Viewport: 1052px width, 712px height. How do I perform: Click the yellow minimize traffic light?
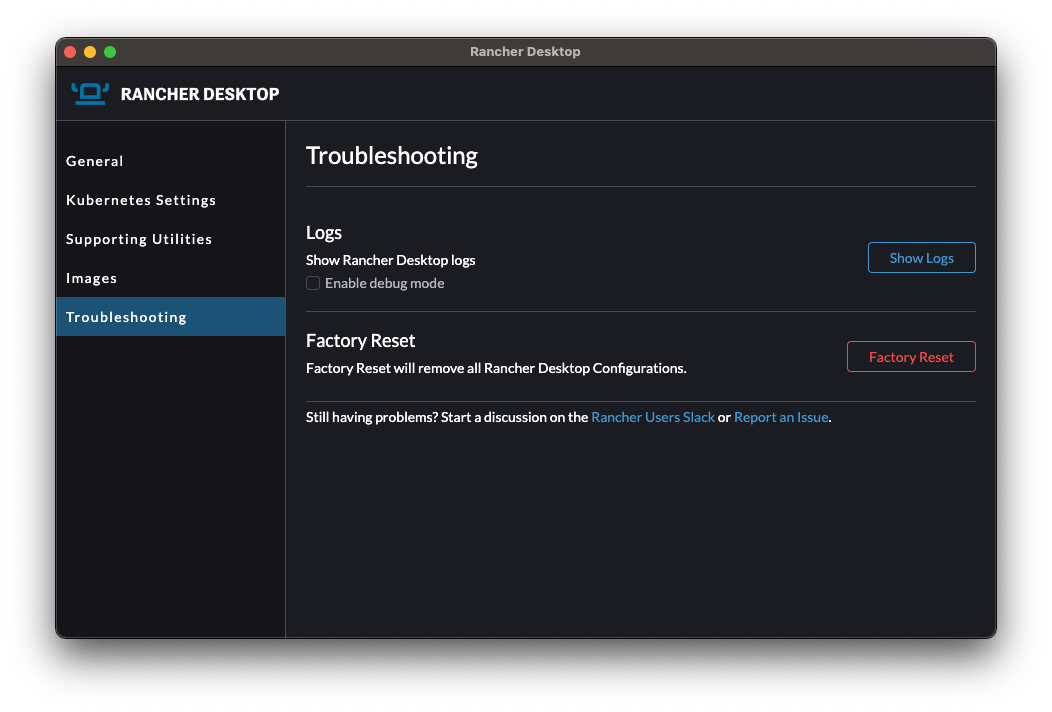point(90,51)
